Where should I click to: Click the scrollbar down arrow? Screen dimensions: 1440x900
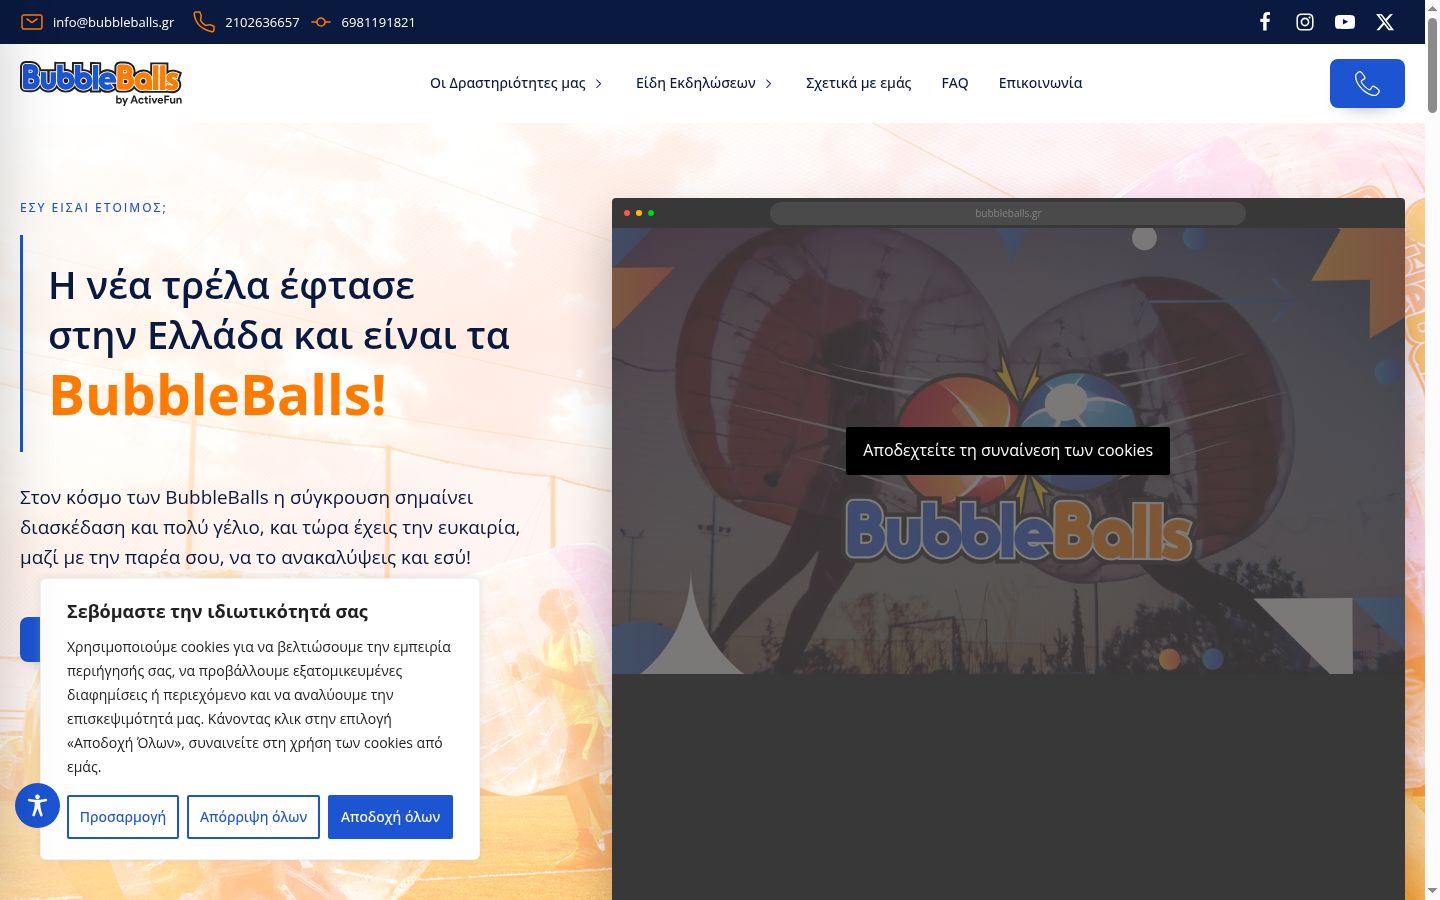pos(1432,890)
